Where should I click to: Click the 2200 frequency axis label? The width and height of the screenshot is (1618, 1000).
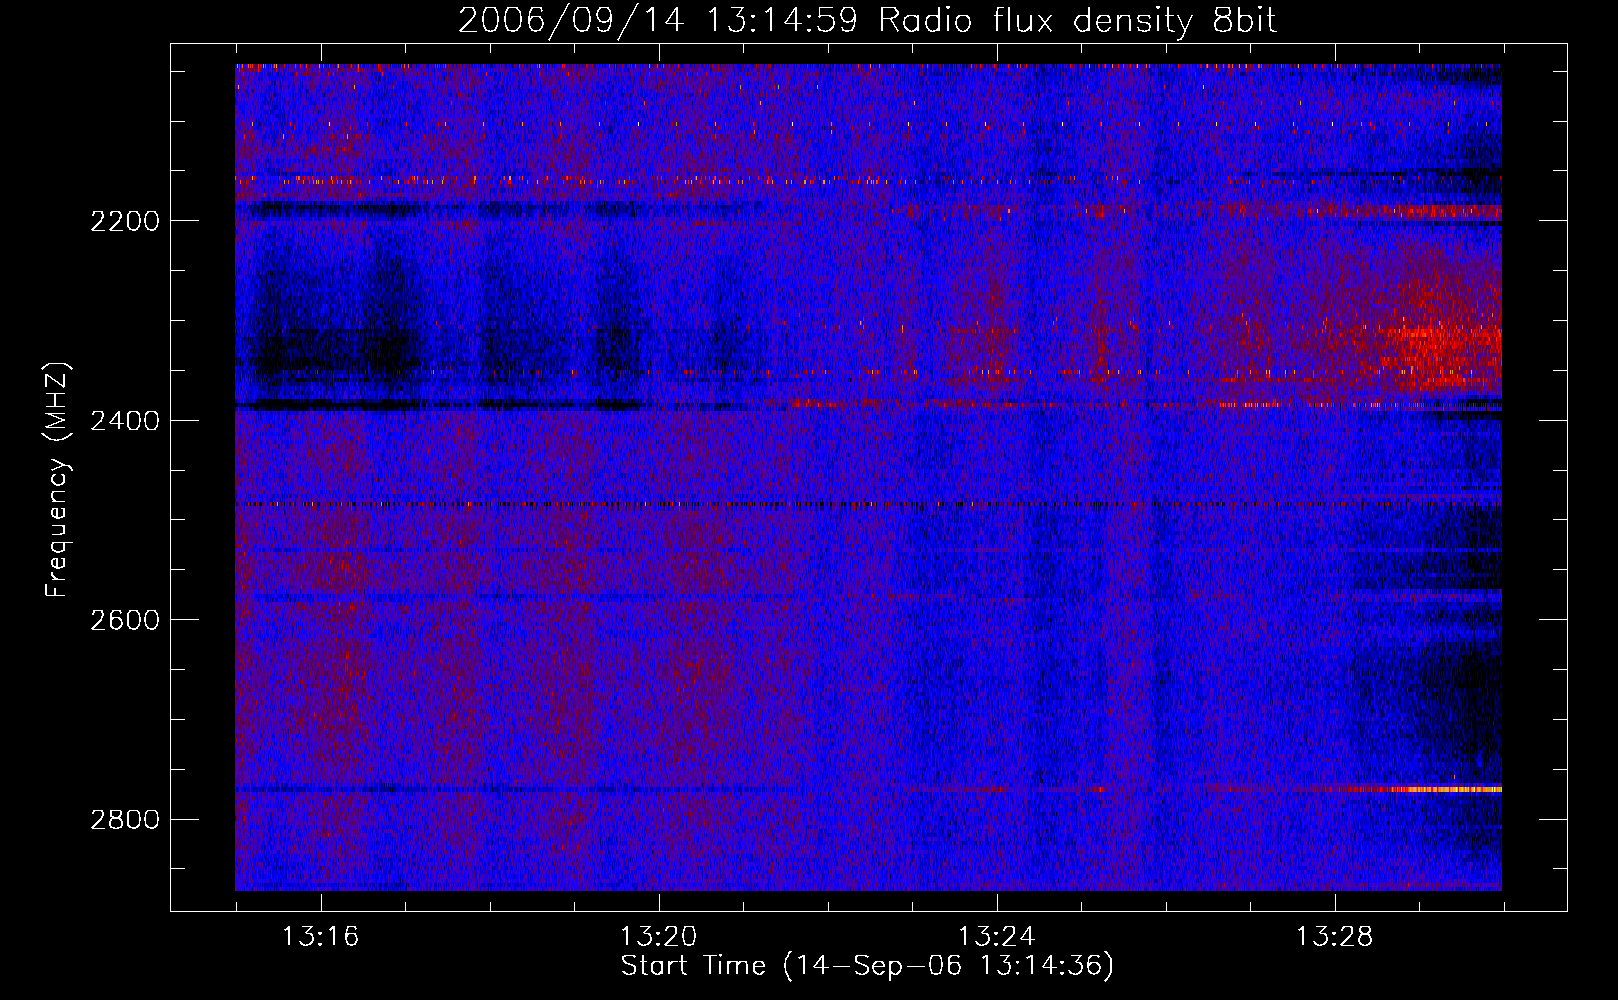tap(125, 221)
